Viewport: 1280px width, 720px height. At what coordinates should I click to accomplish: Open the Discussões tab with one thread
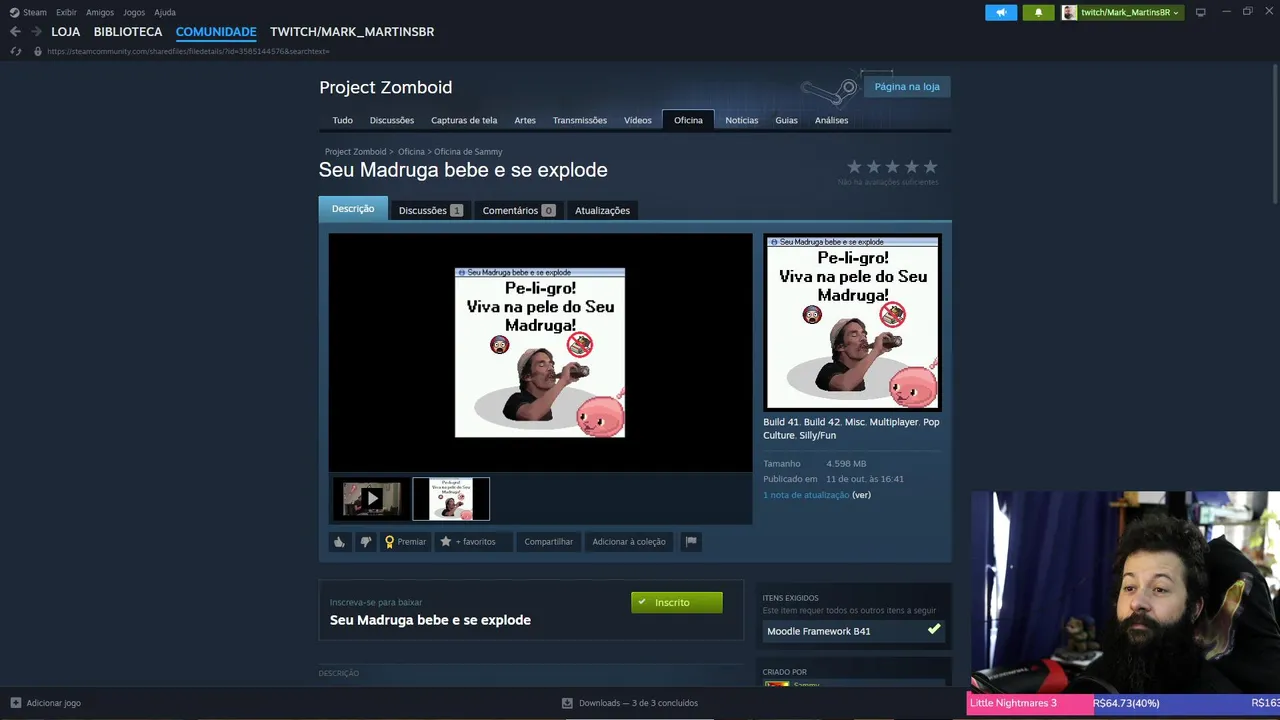(x=430, y=210)
